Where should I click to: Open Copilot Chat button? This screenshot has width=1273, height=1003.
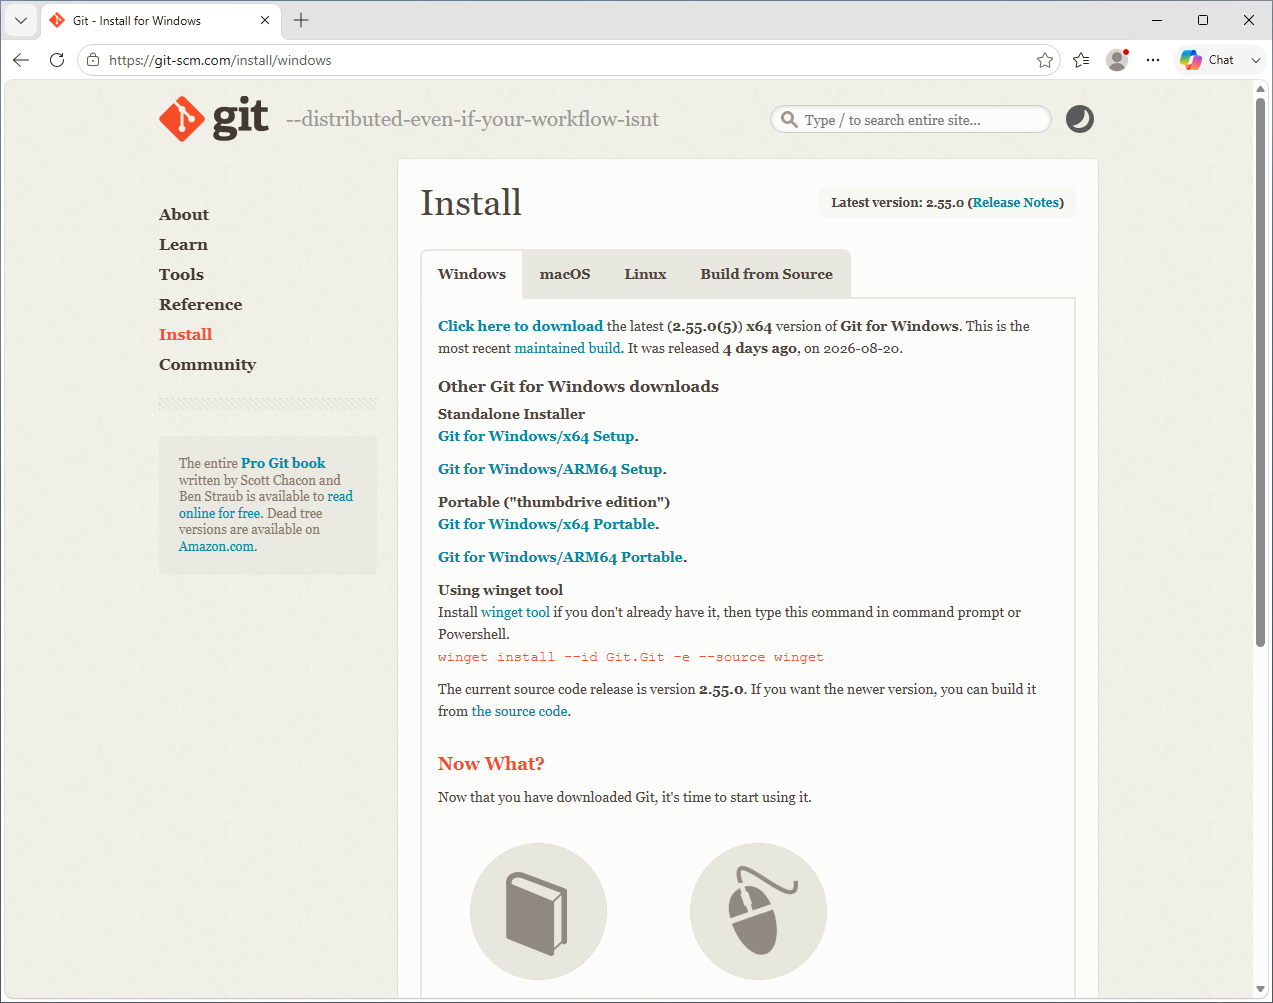(x=1208, y=60)
